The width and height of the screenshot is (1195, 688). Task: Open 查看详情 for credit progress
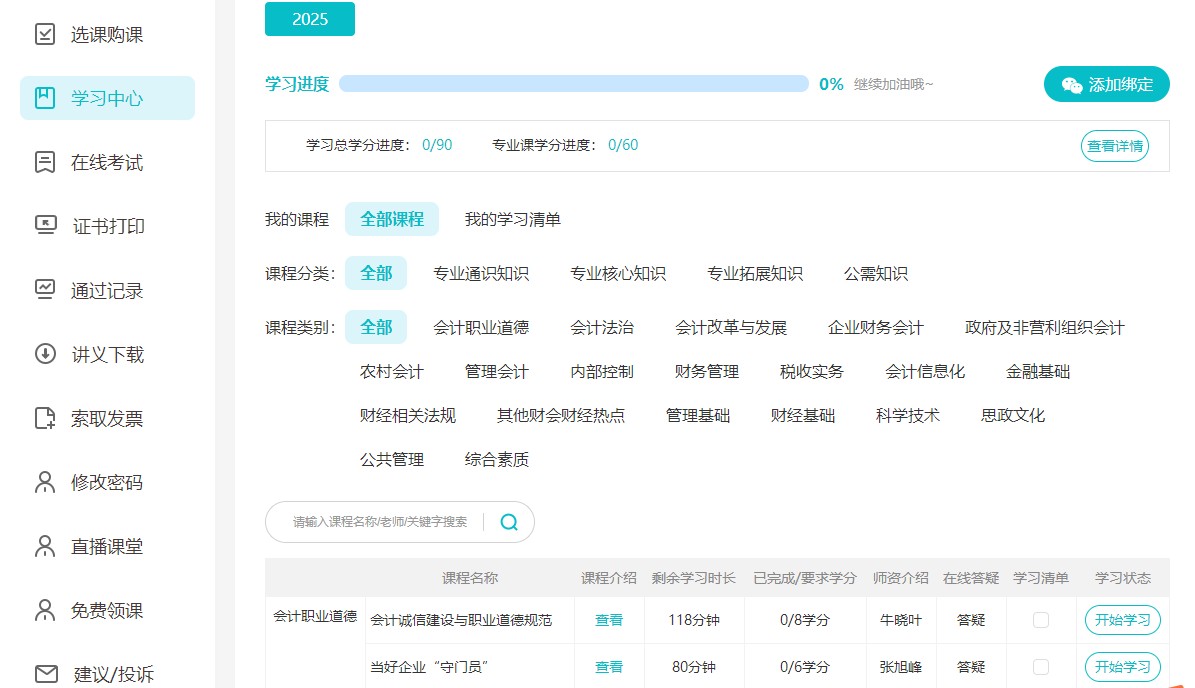pyautogui.click(x=1114, y=146)
